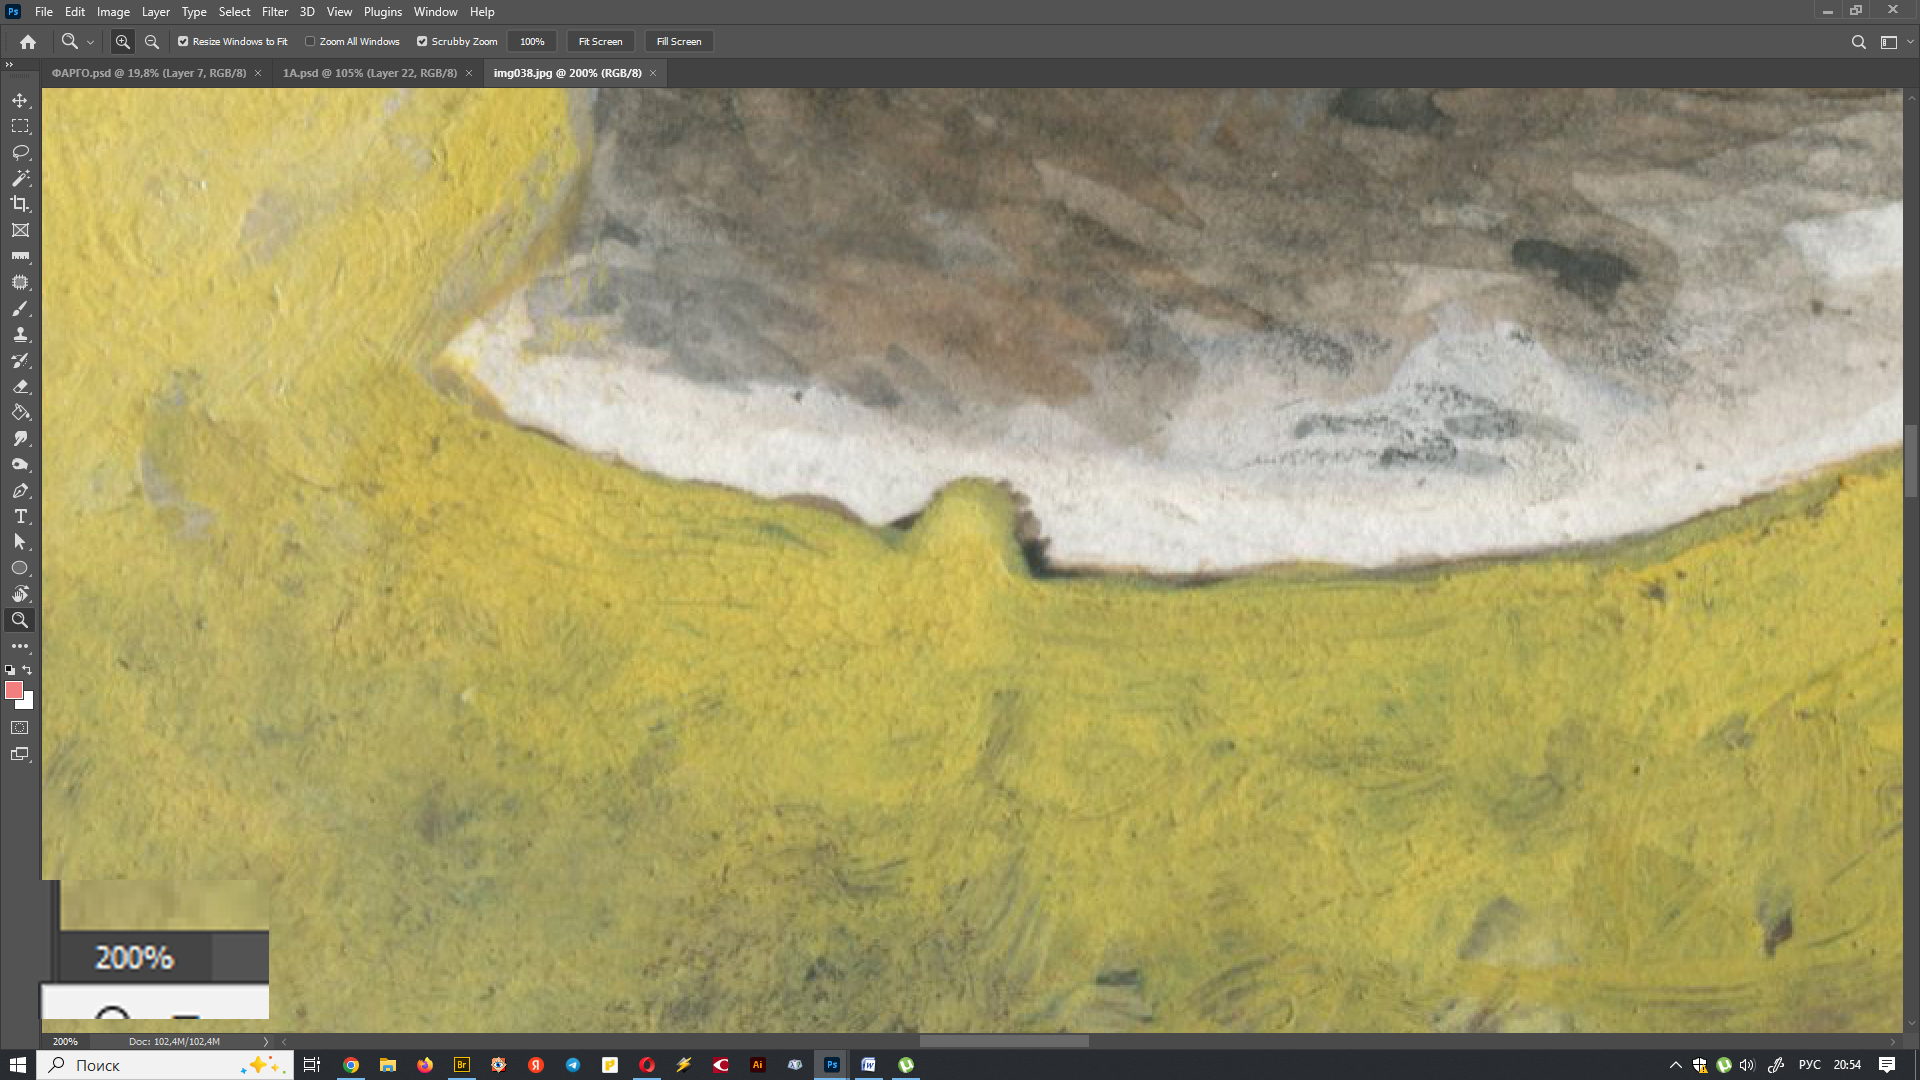Open the Filter menu

point(274,12)
